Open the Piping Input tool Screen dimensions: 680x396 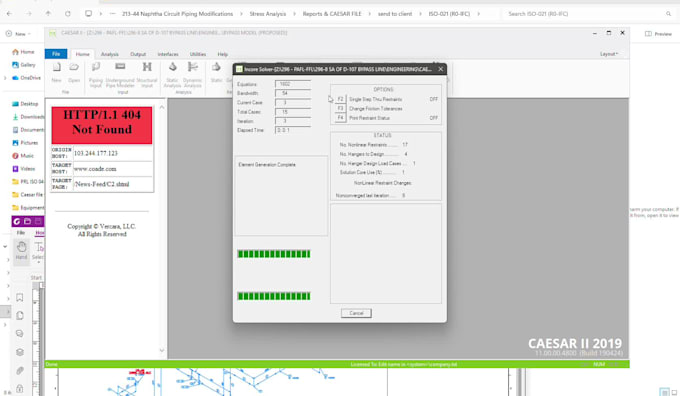pyautogui.click(x=96, y=74)
